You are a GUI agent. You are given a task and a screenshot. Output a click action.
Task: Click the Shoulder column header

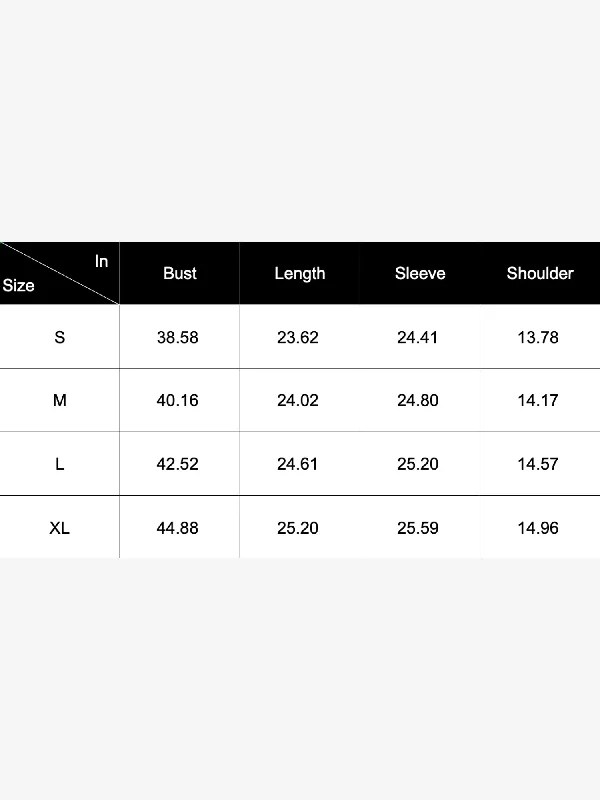pos(540,273)
